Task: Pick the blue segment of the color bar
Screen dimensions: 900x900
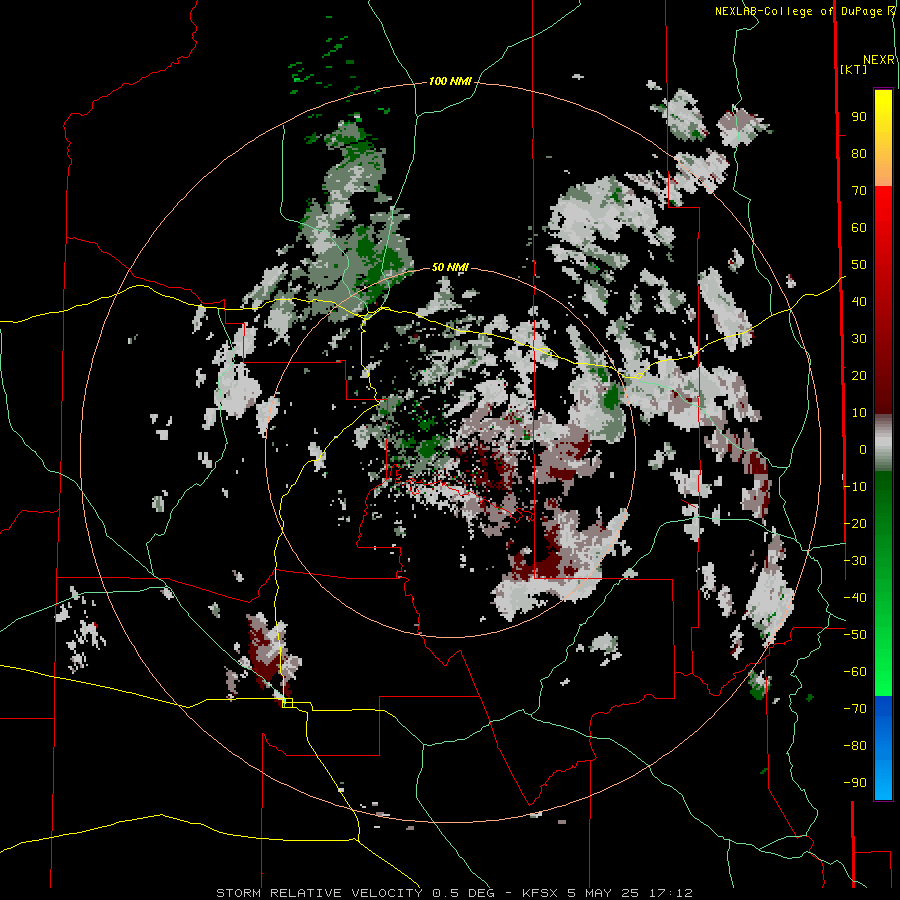Action: click(x=883, y=747)
